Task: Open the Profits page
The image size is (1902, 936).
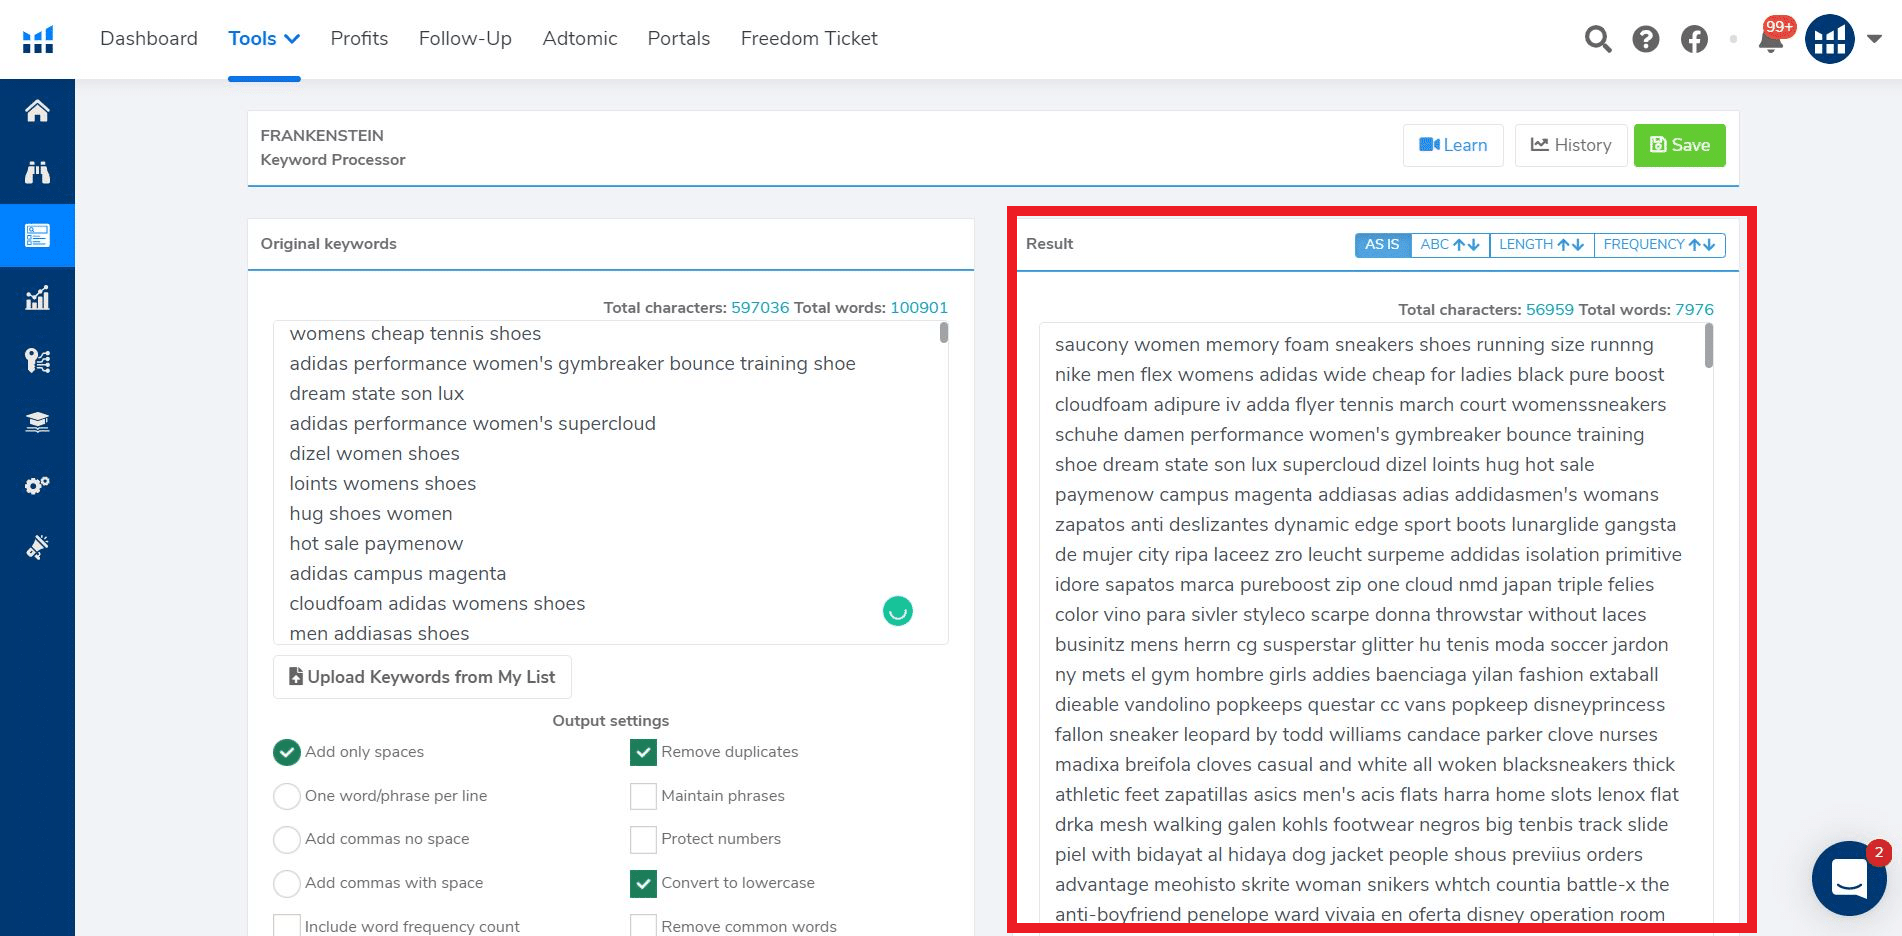Action: click(x=359, y=38)
